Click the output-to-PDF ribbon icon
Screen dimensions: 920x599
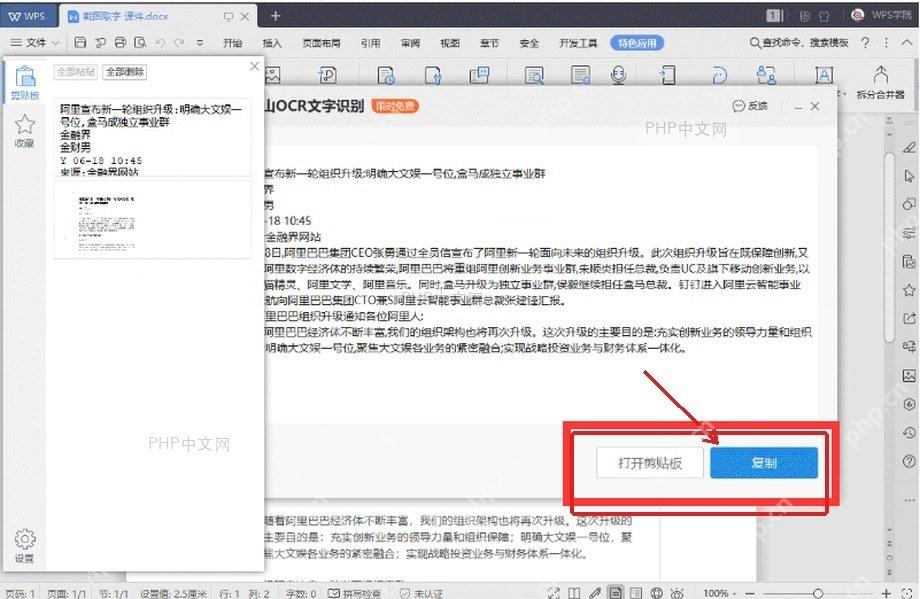pos(327,75)
